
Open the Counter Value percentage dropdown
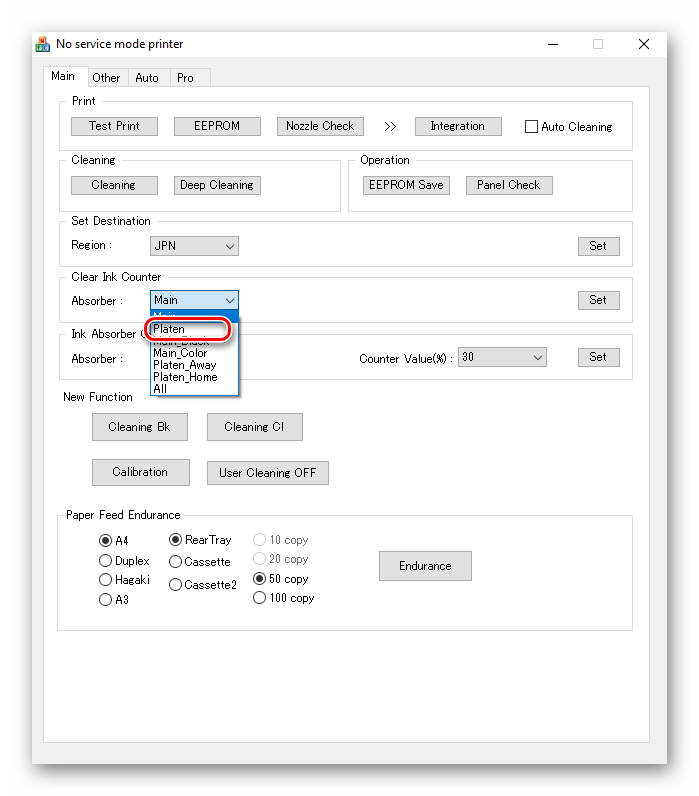tap(501, 357)
